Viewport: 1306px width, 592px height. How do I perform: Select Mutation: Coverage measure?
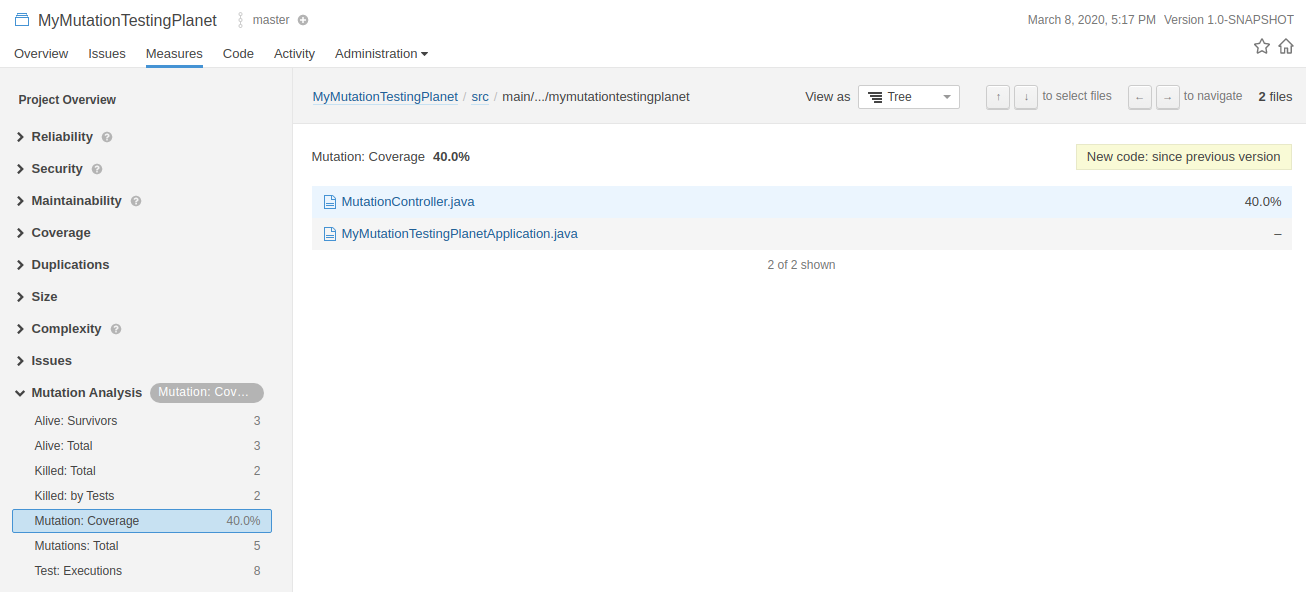pos(142,521)
